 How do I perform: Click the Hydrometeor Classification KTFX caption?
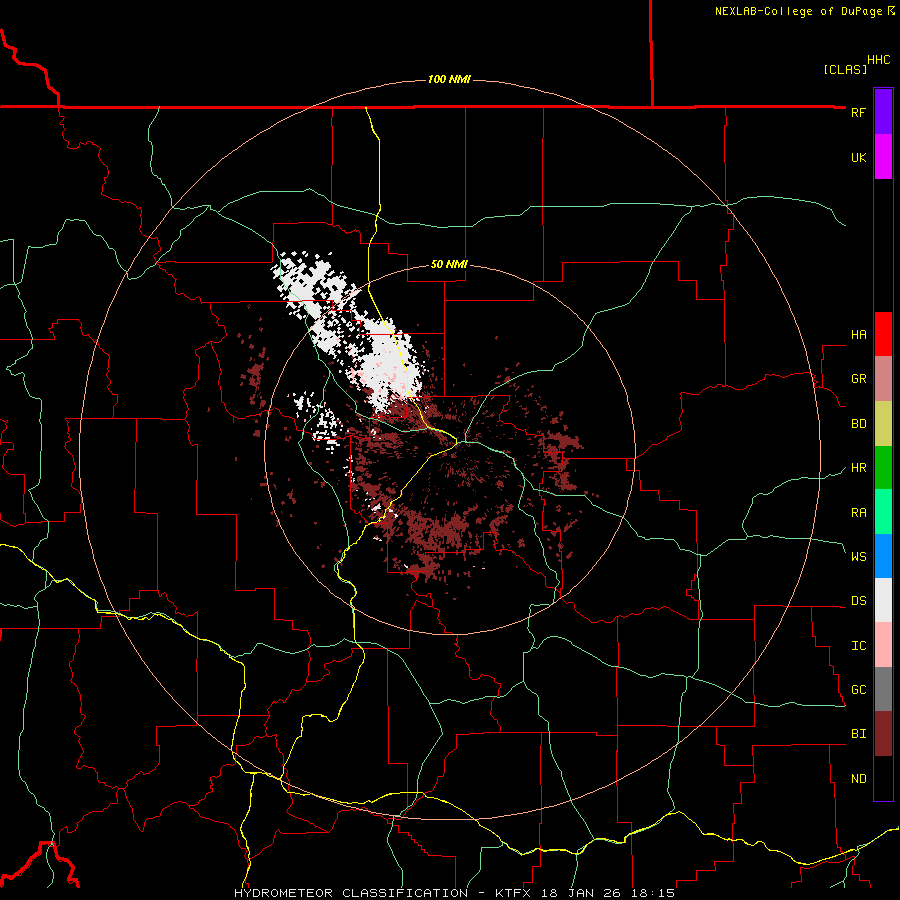point(454,893)
